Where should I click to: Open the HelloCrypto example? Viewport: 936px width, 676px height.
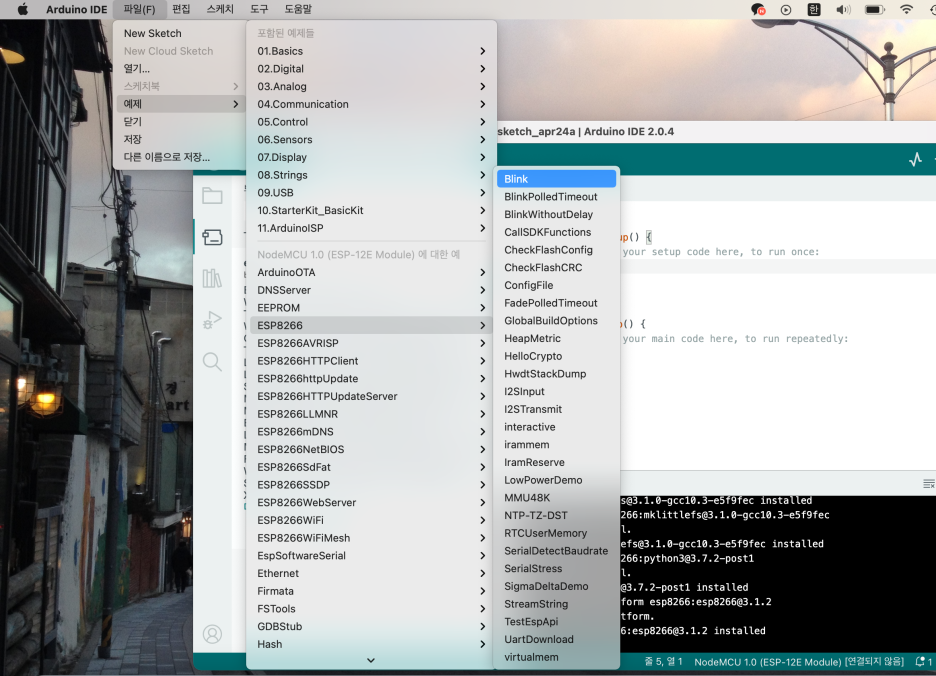point(556,357)
